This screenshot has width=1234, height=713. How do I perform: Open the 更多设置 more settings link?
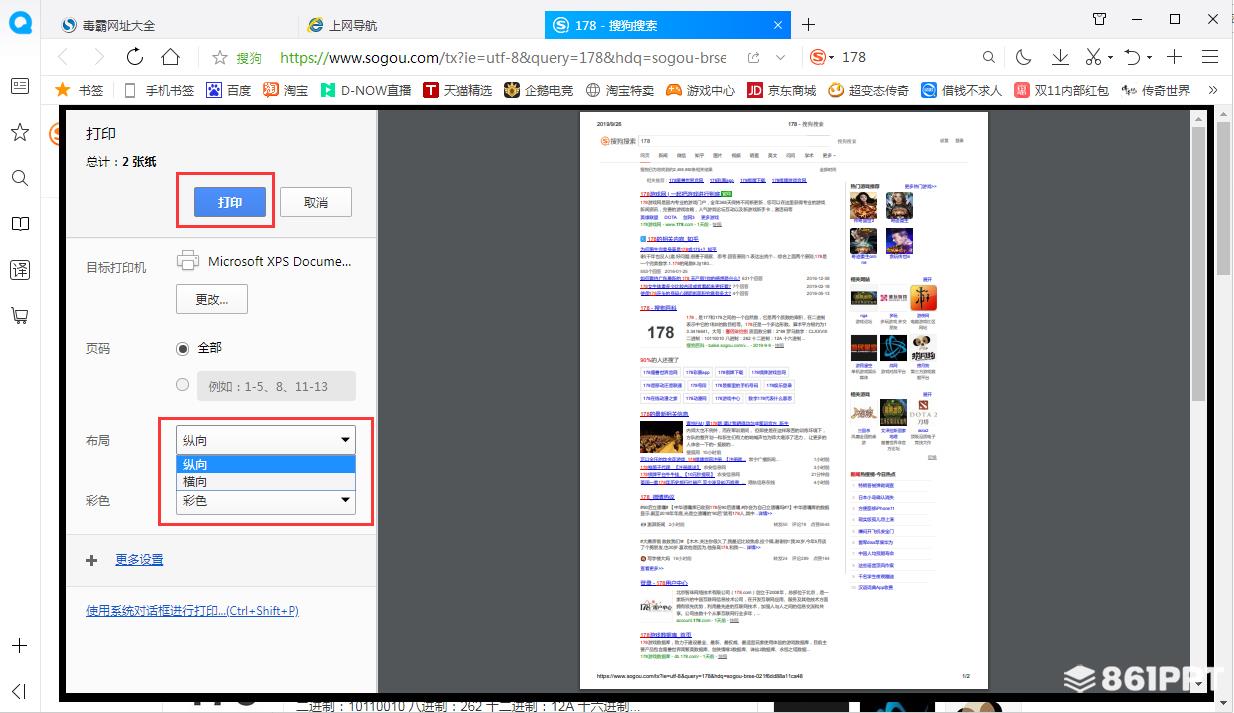tap(139, 560)
